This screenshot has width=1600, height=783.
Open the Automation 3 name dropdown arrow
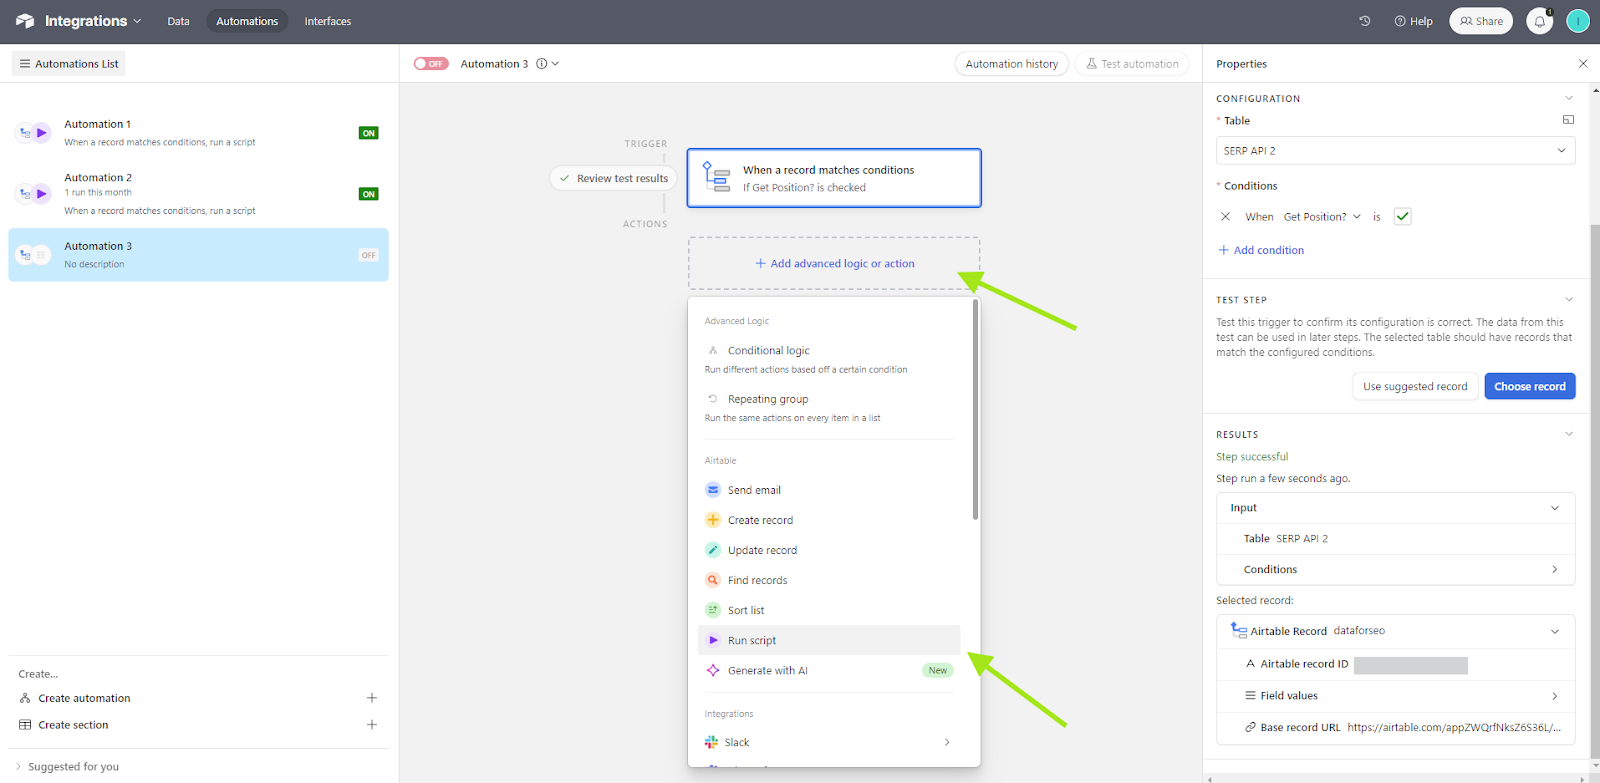click(x=556, y=64)
